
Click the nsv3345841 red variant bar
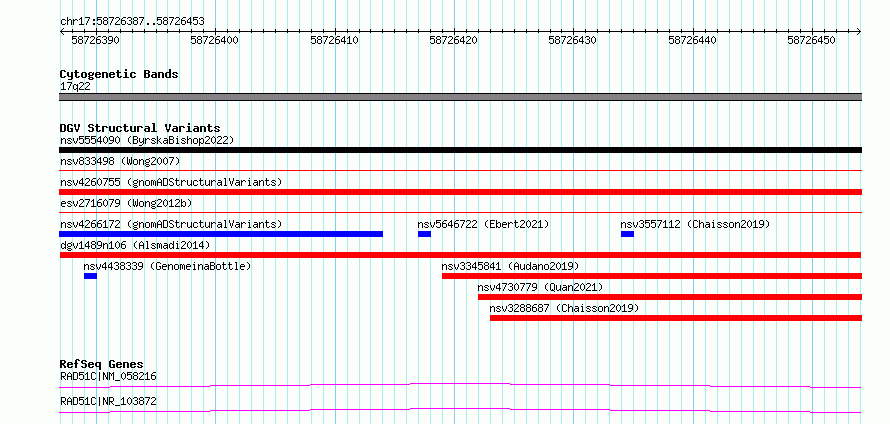pyautogui.click(x=652, y=276)
